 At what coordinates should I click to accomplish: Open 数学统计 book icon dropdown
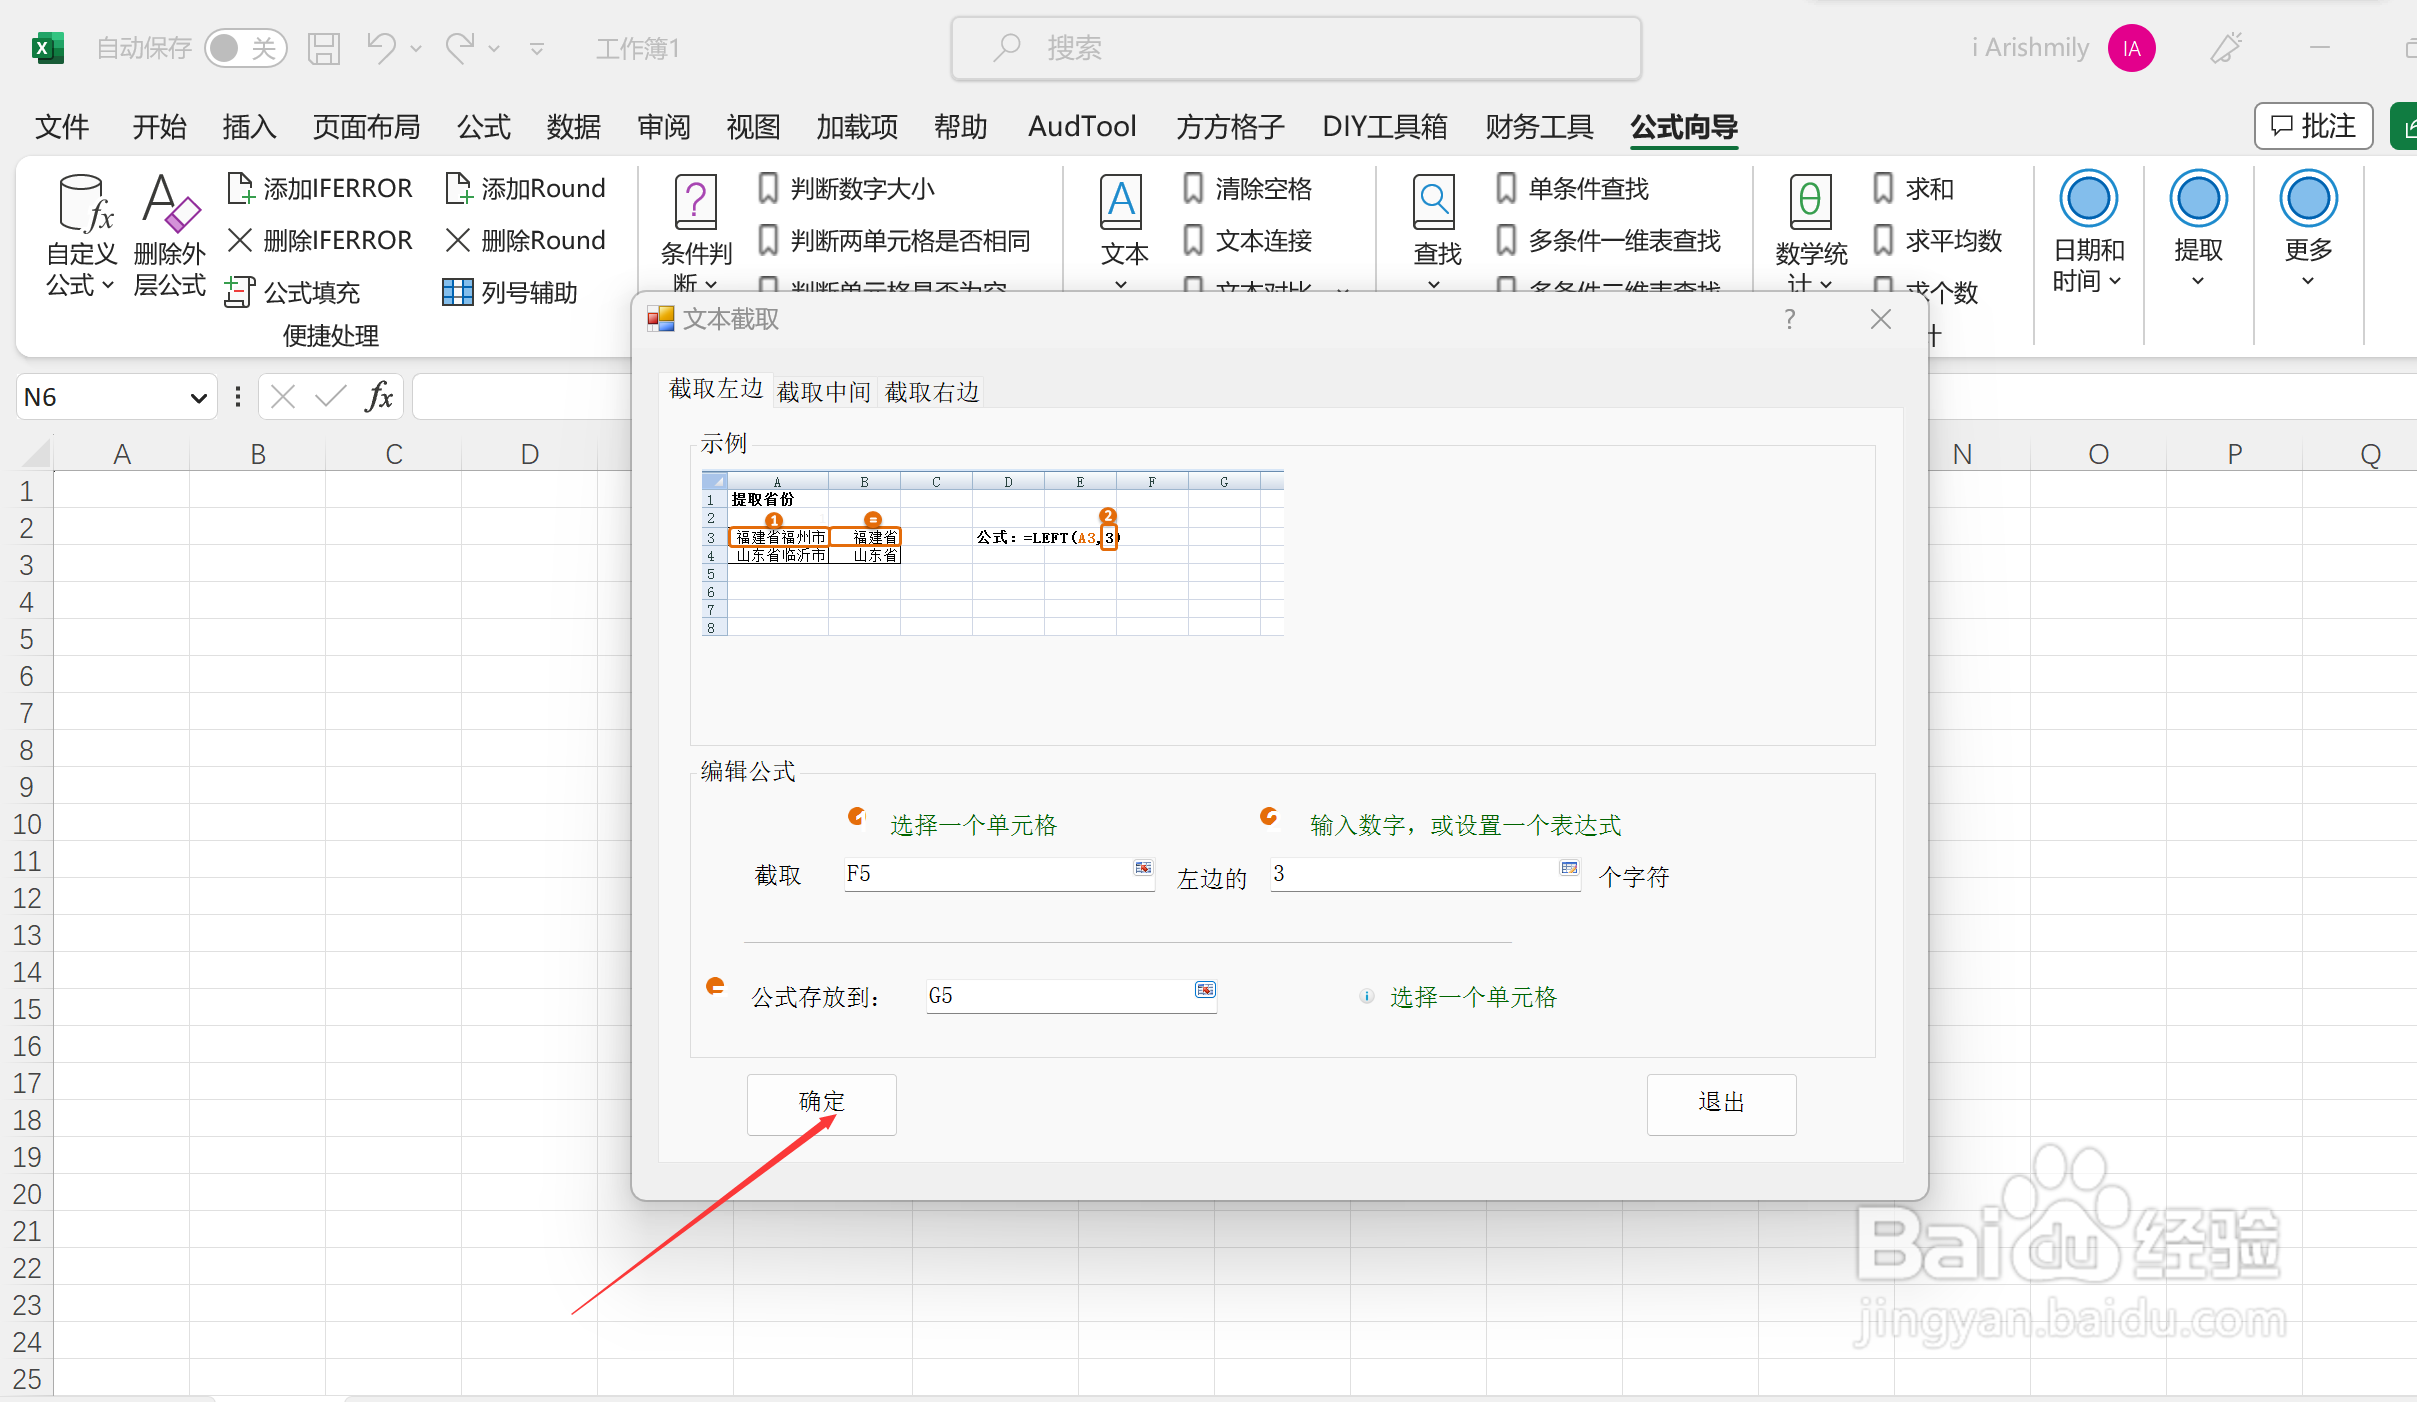coord(1810,232)
